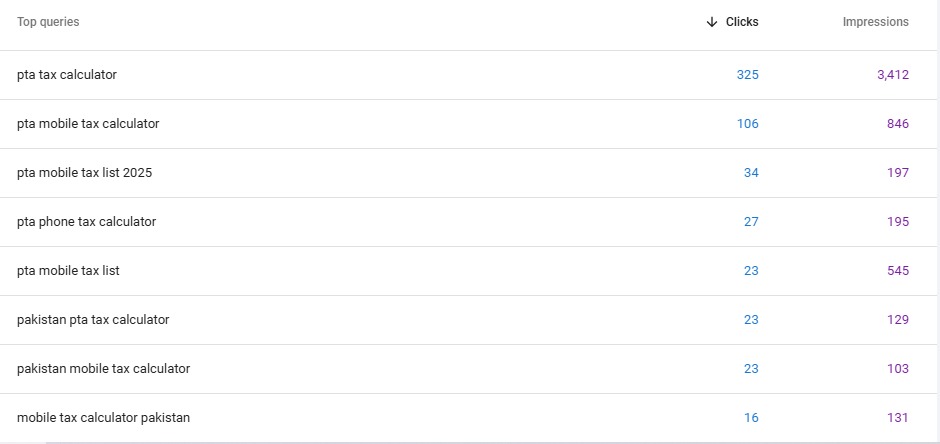Select the 'pakistan mobile tax calculator' query
940x444 pixels.
point(103,369)
